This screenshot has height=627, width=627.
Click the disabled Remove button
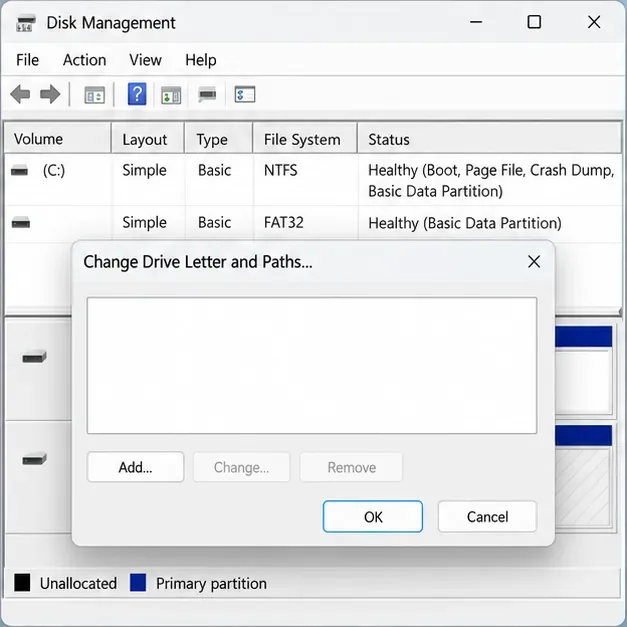click(351, 467)
